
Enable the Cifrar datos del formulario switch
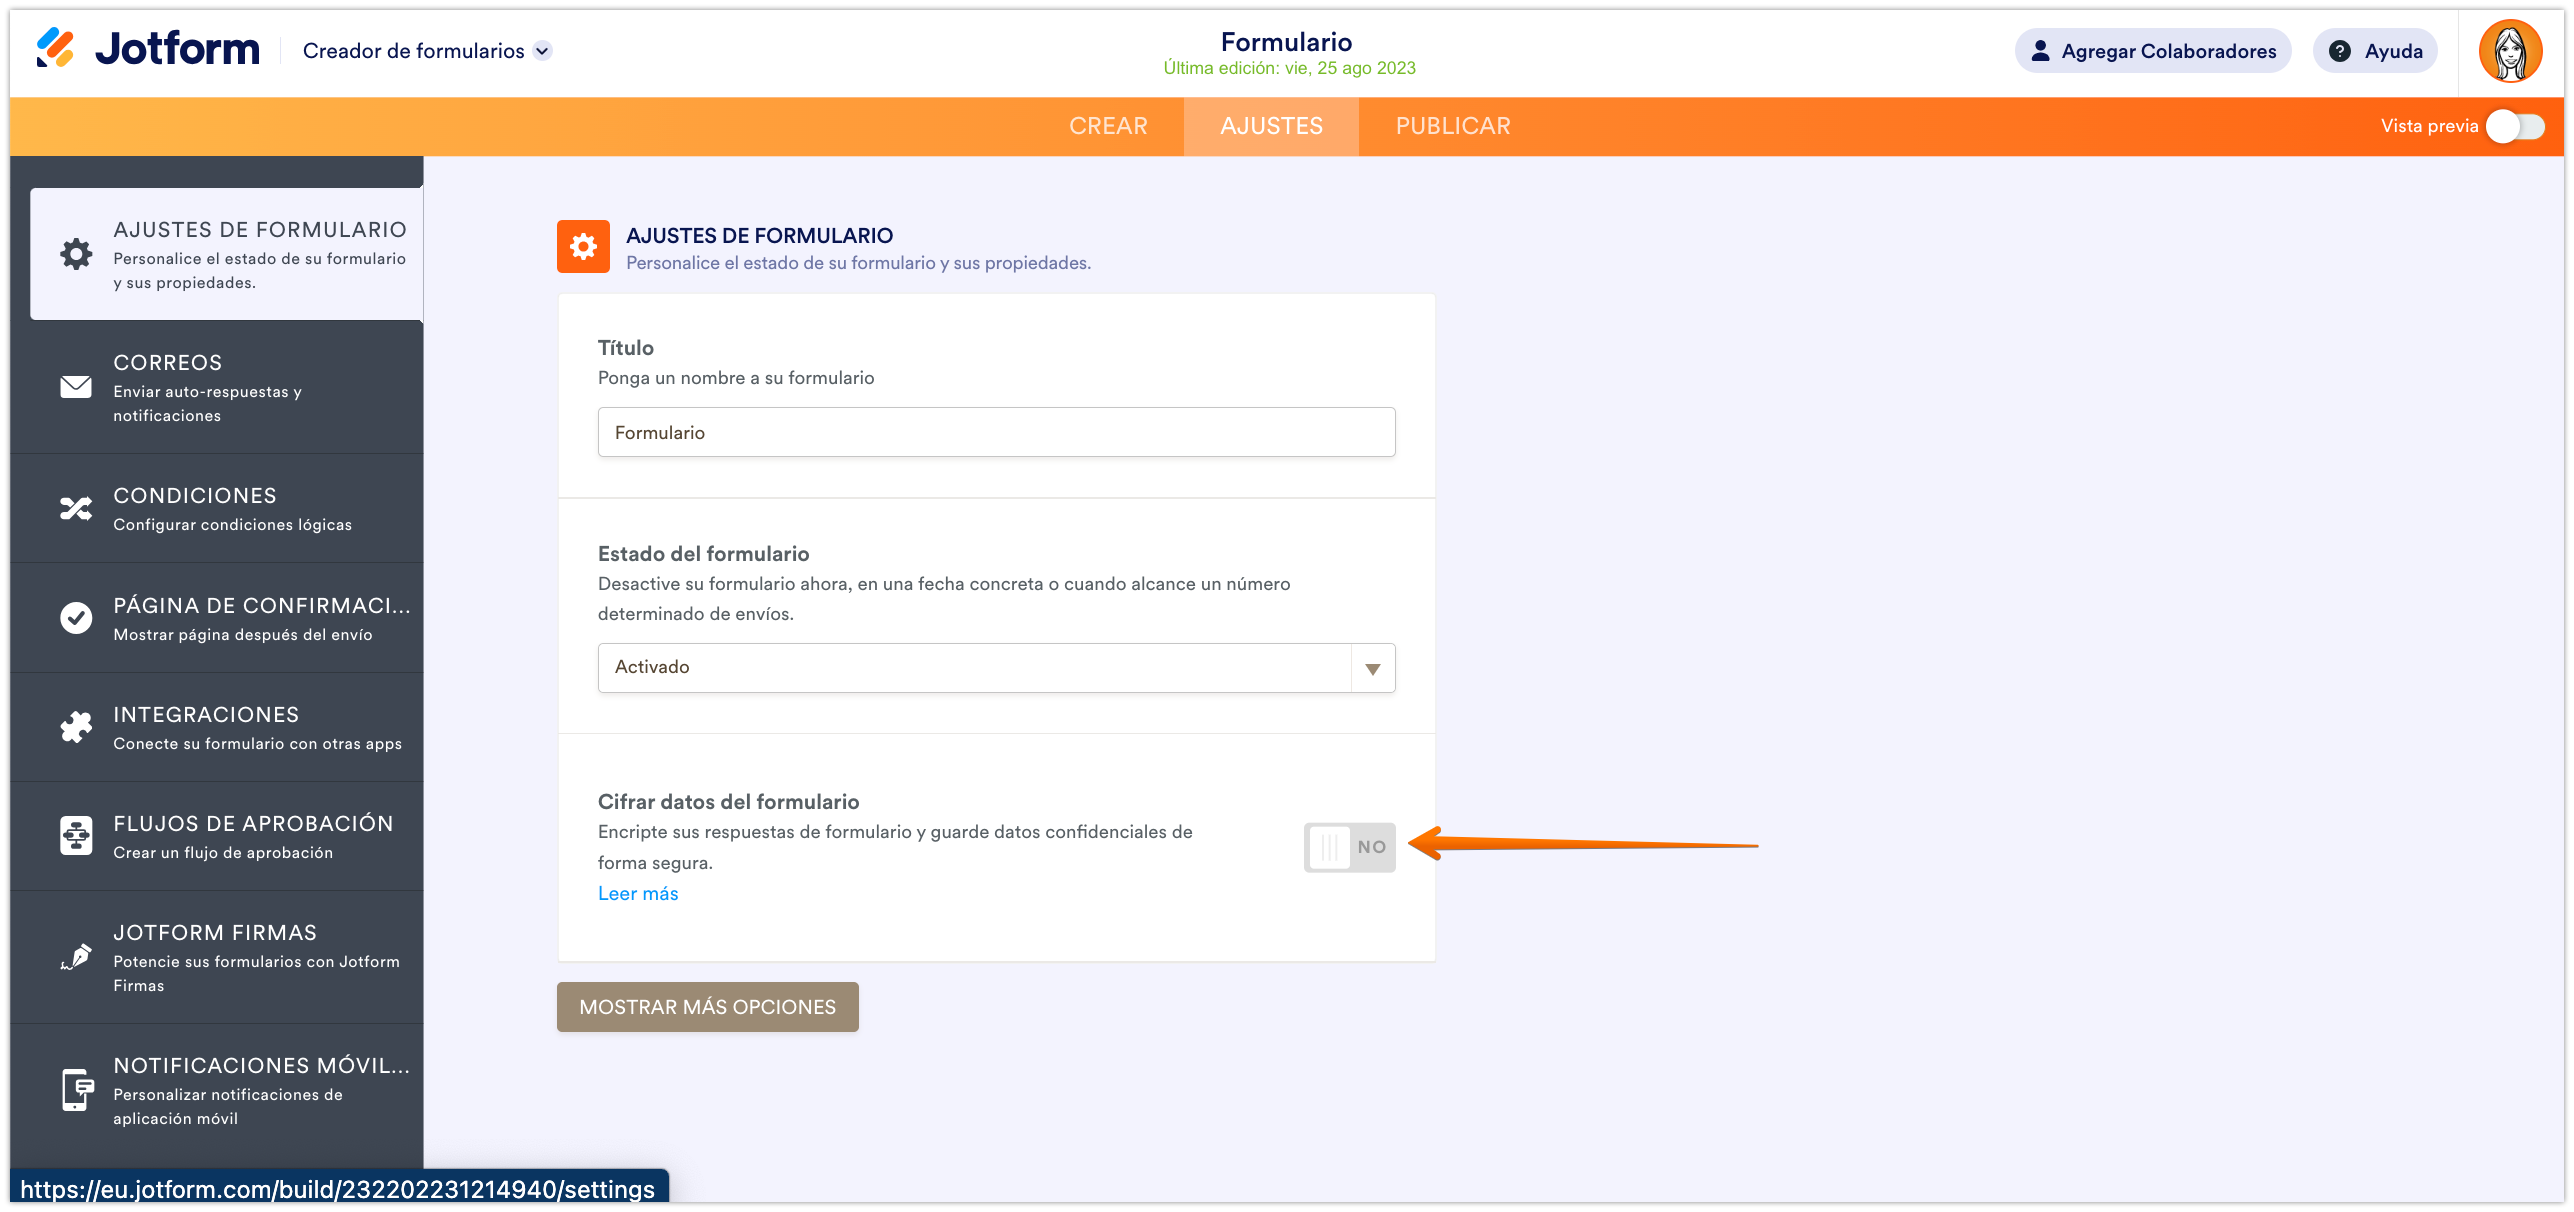tap(1348, 847)
